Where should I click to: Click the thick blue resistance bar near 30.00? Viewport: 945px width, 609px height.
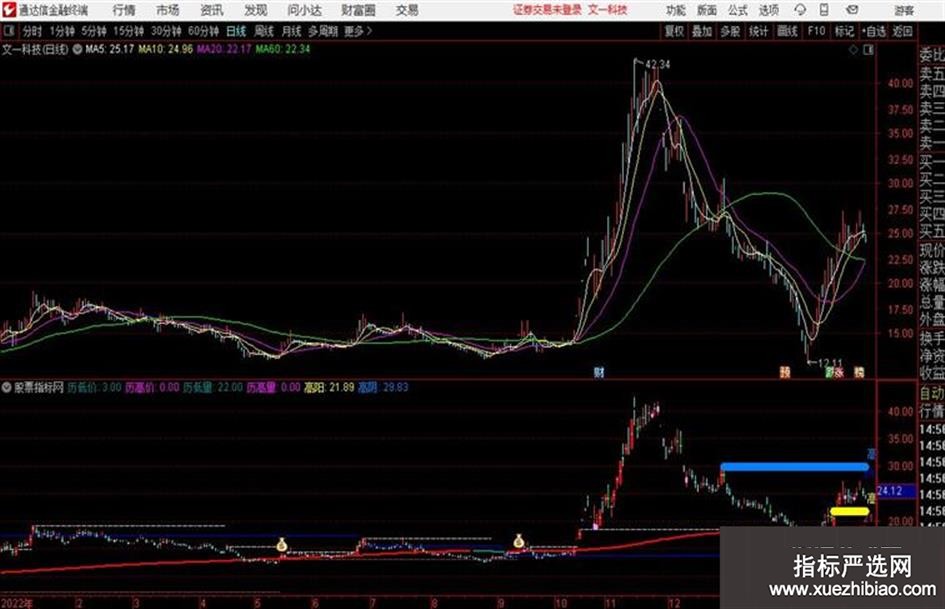pyautogui.click(x=795, y=467)
